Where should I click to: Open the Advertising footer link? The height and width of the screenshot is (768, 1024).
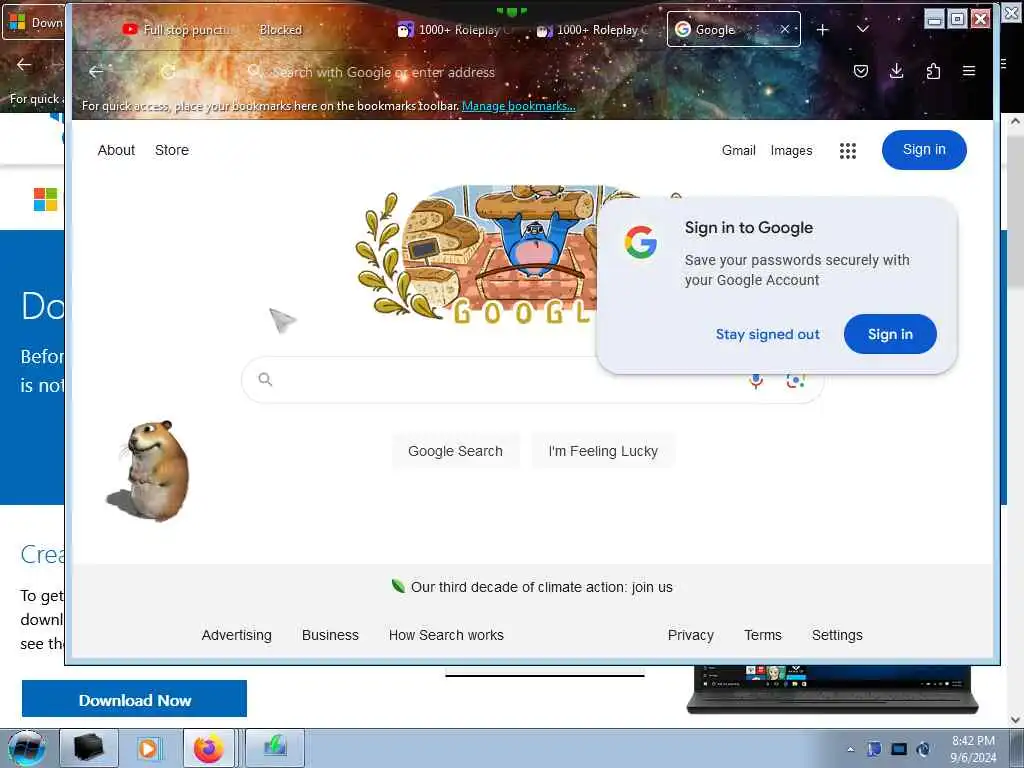(236, 635)
